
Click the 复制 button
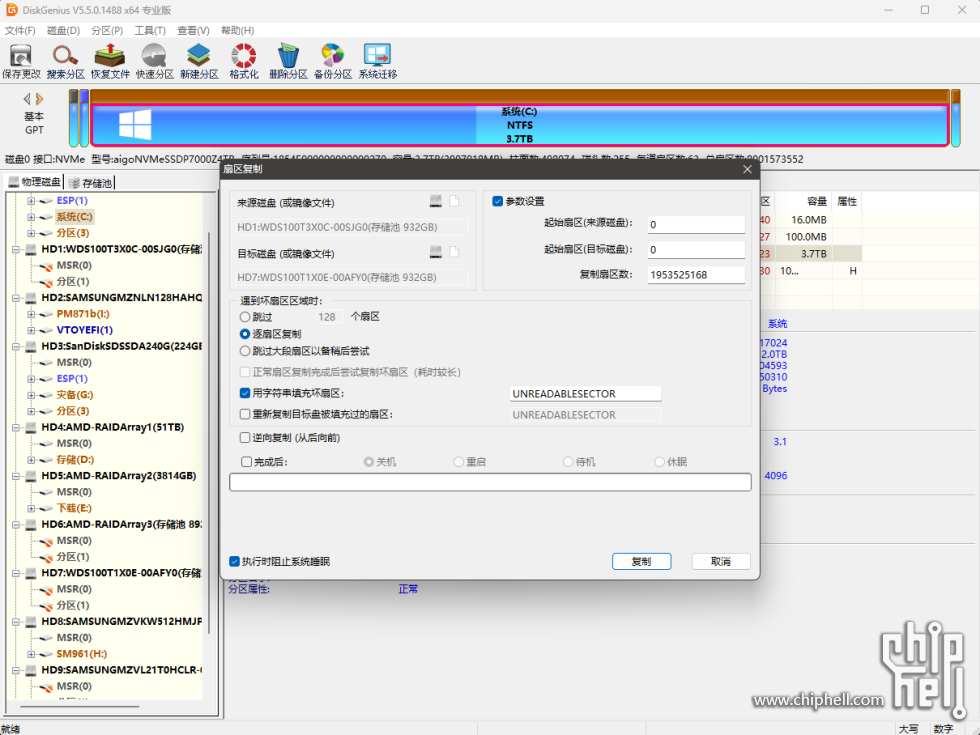coord(641,561)
